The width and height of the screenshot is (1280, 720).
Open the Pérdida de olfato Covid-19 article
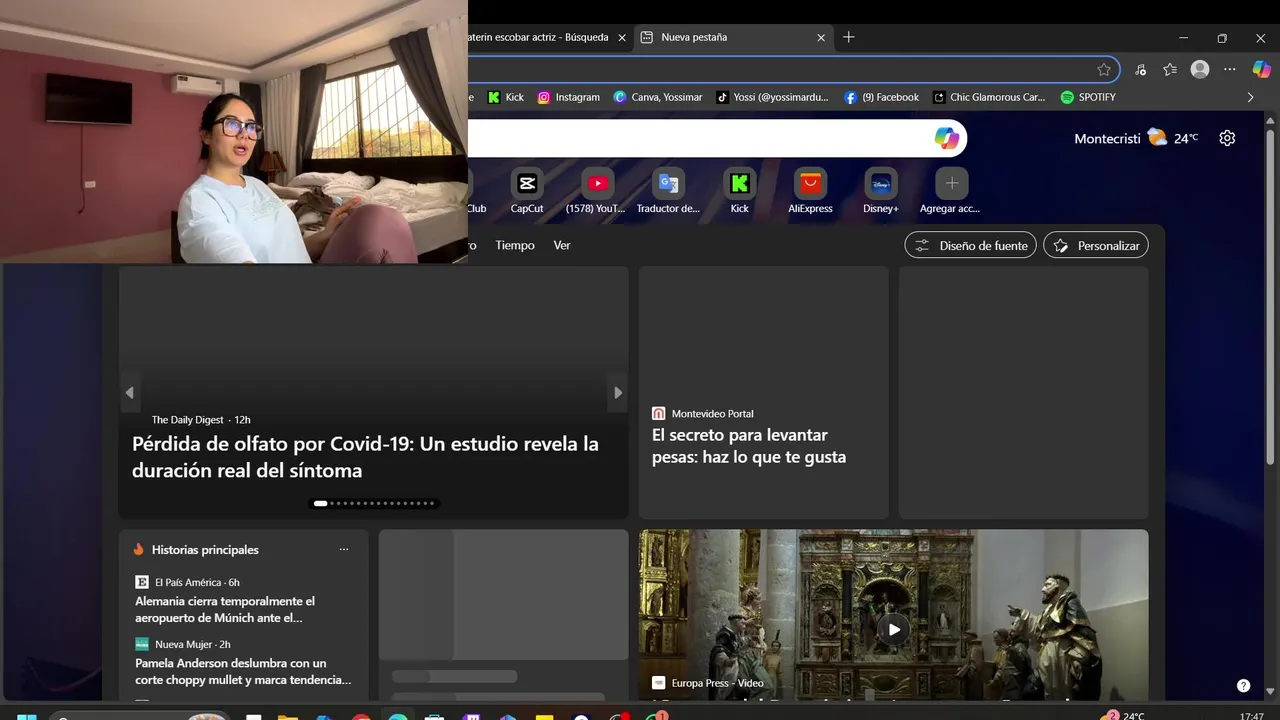(366, 457)
